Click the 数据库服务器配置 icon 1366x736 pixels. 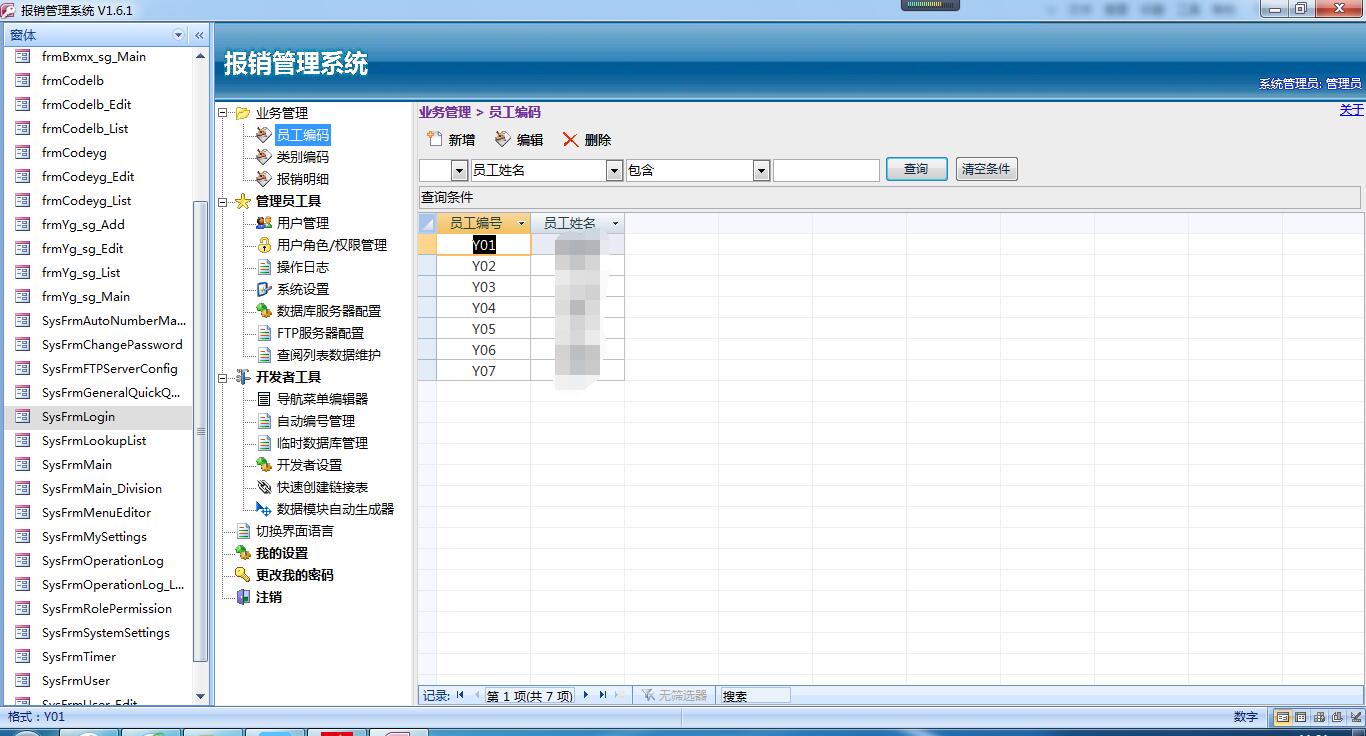[264, 311]
